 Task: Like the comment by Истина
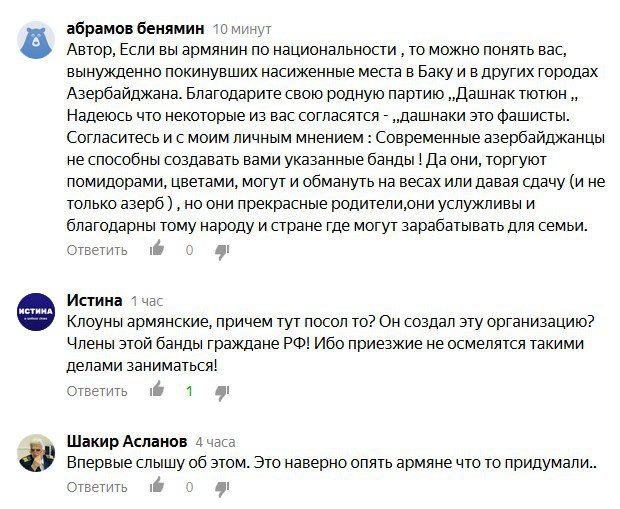(157, 391)
